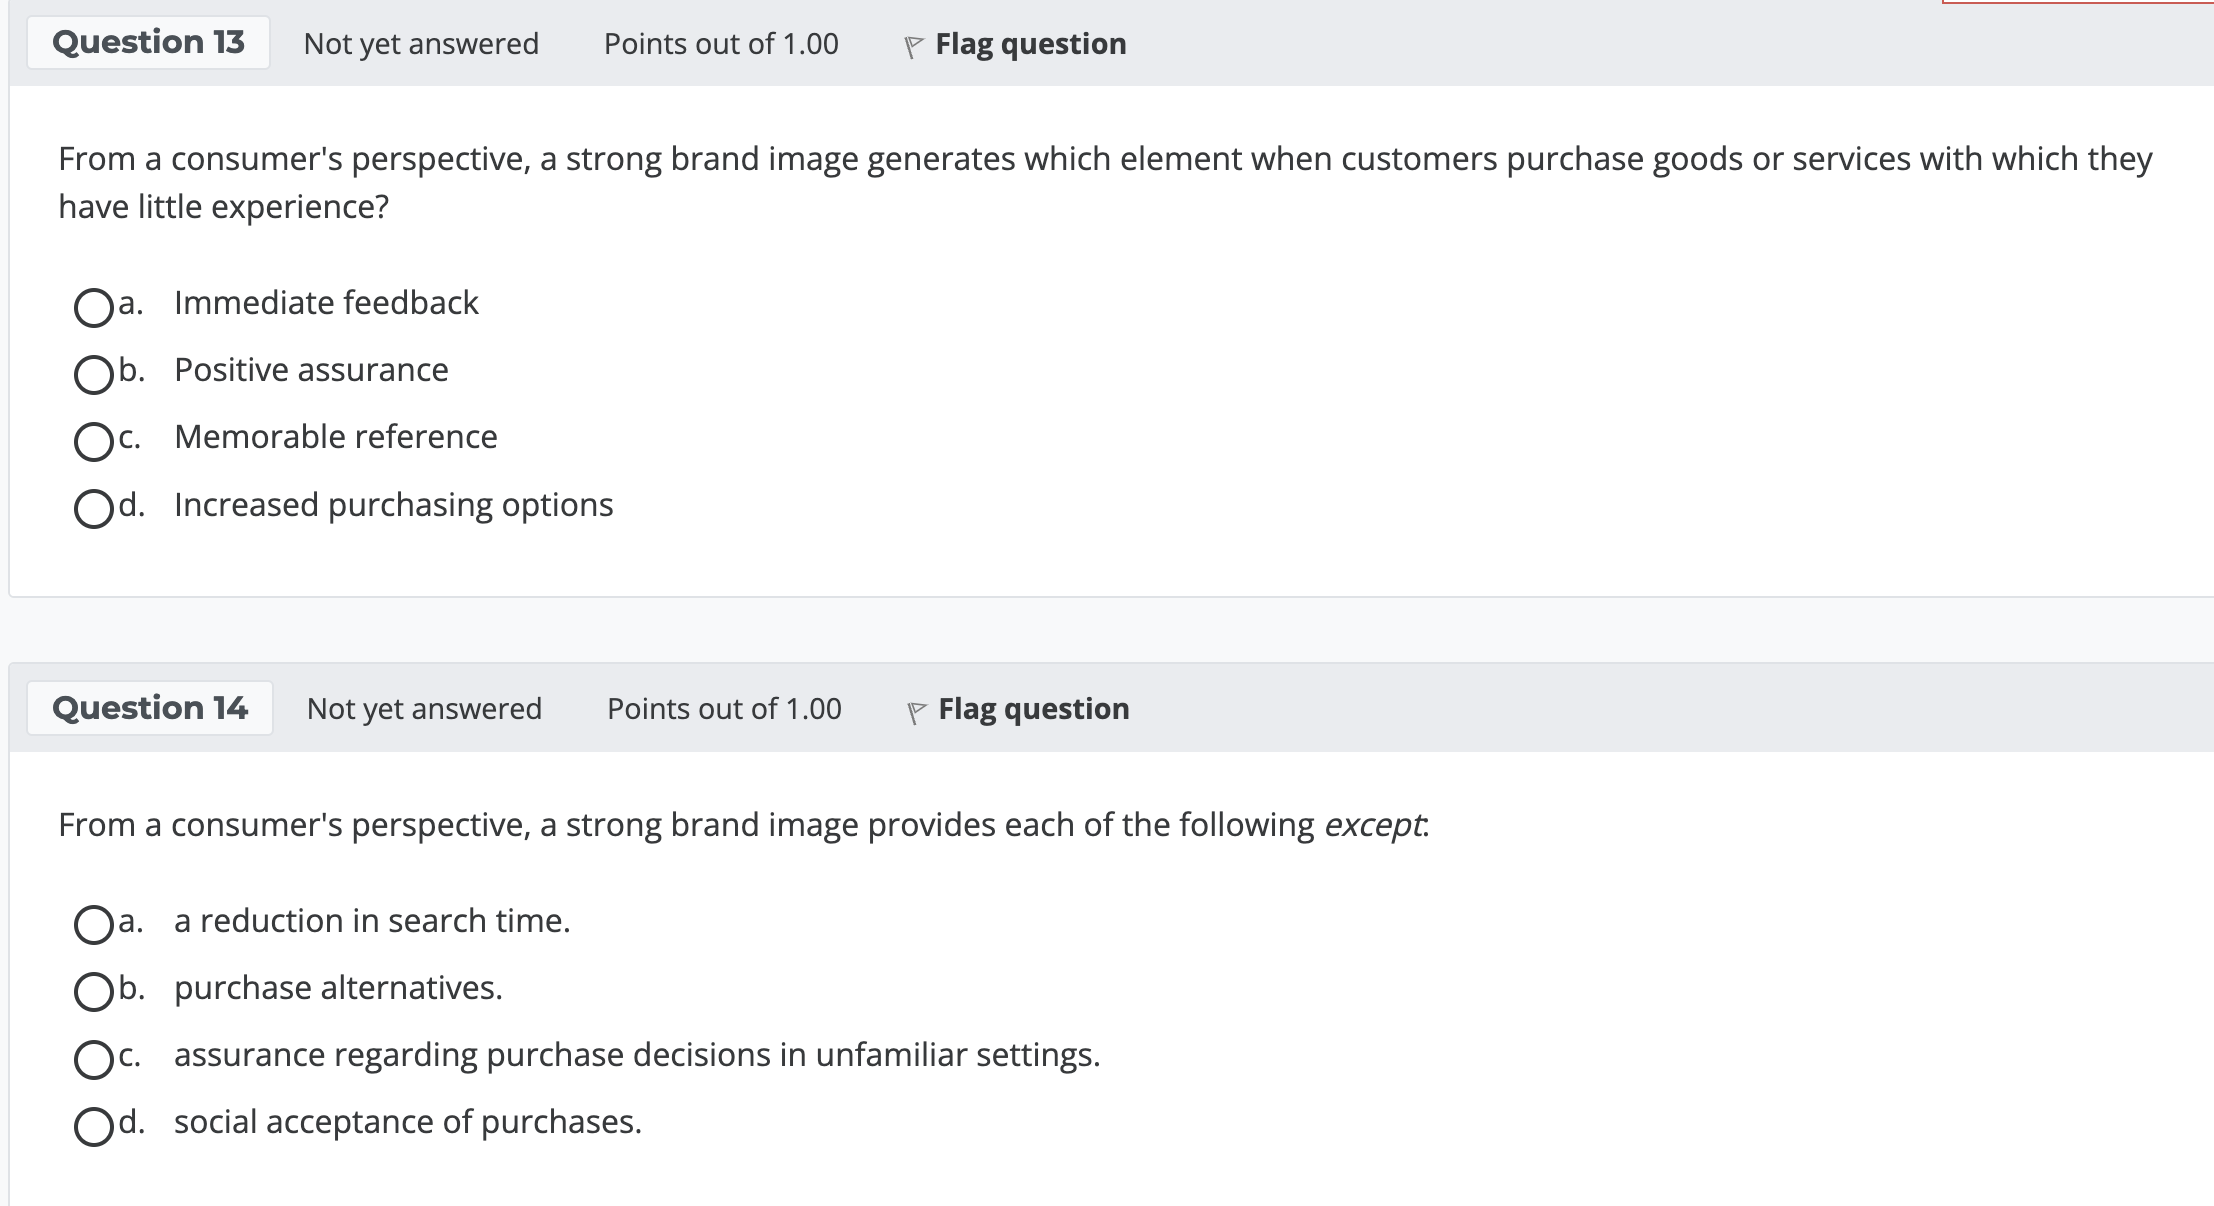Choose 'Memorable reference' option
This screenshot has height=1206, width=2214.
pyautogui.click(x=93, y=441)
